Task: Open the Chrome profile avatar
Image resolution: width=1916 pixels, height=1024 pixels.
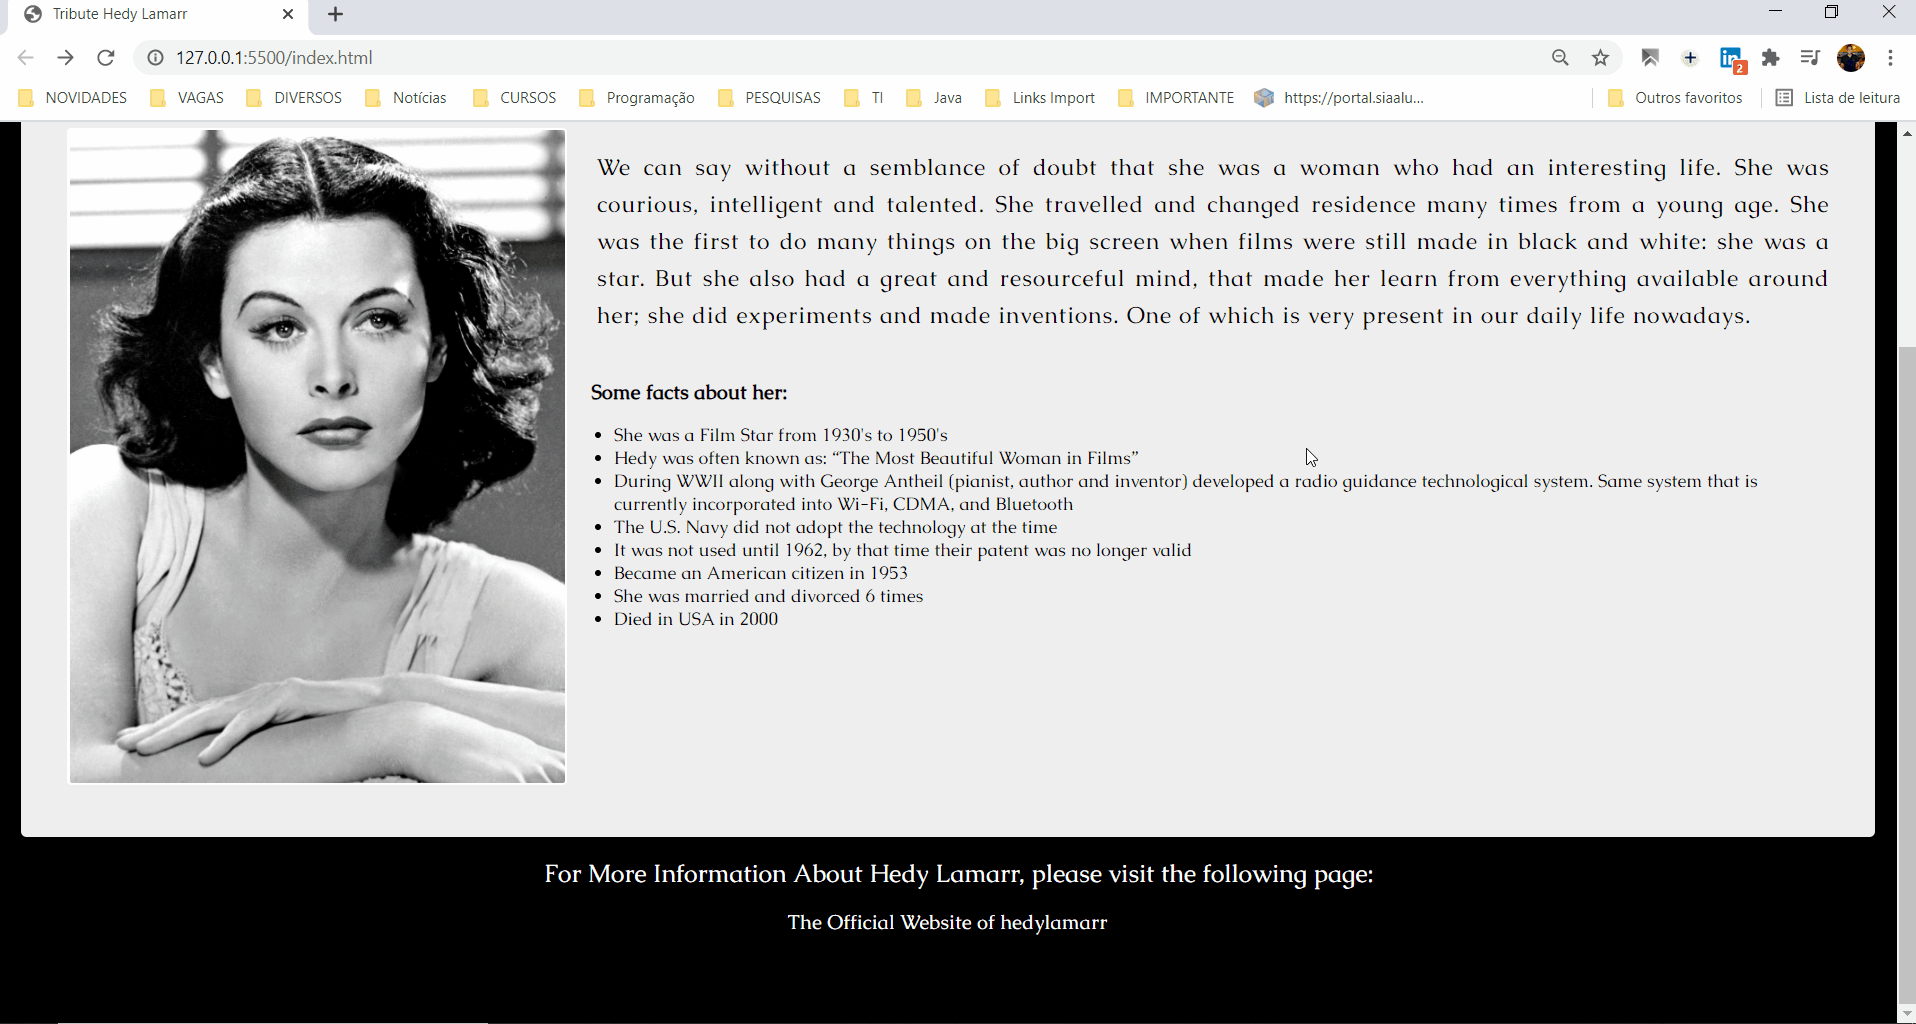Action: (1851, 58)
